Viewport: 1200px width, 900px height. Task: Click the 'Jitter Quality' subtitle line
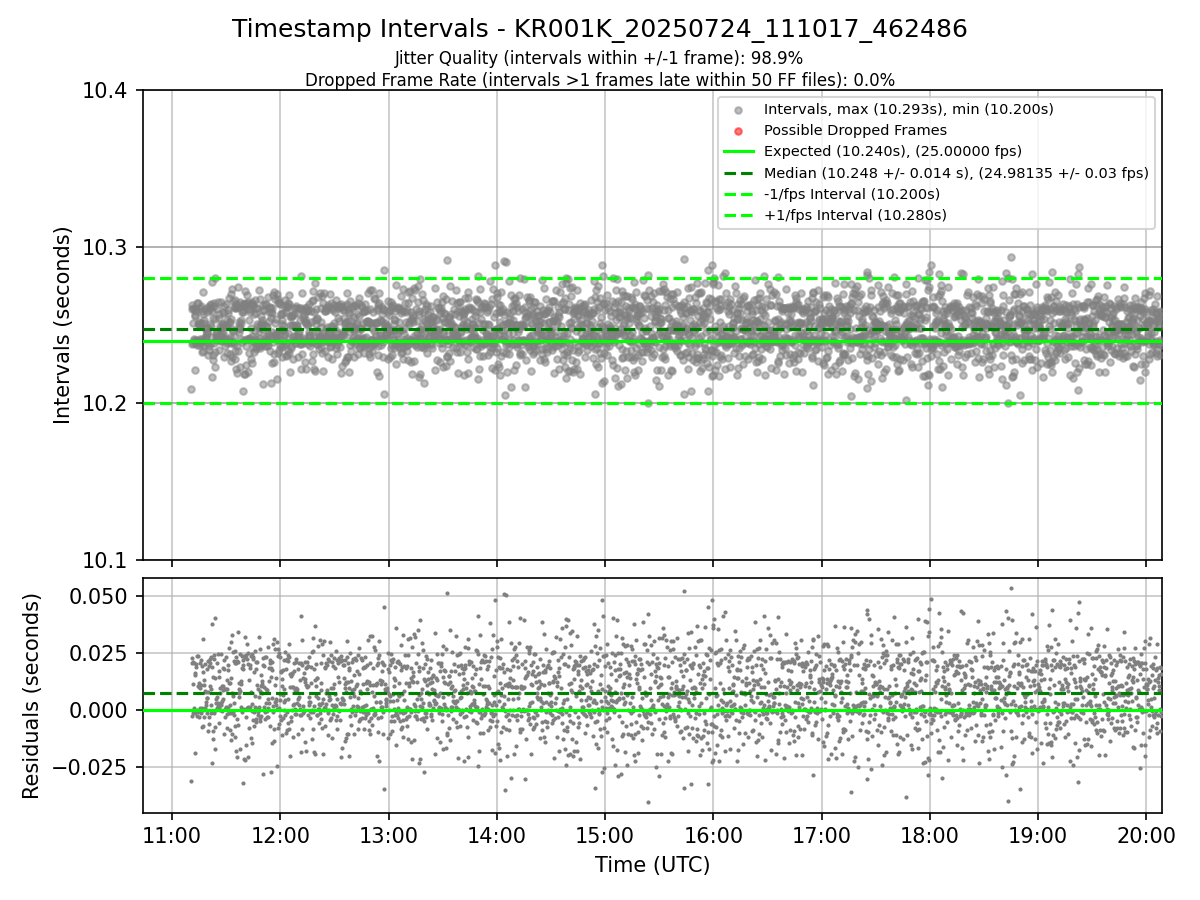tap(599, 58)
